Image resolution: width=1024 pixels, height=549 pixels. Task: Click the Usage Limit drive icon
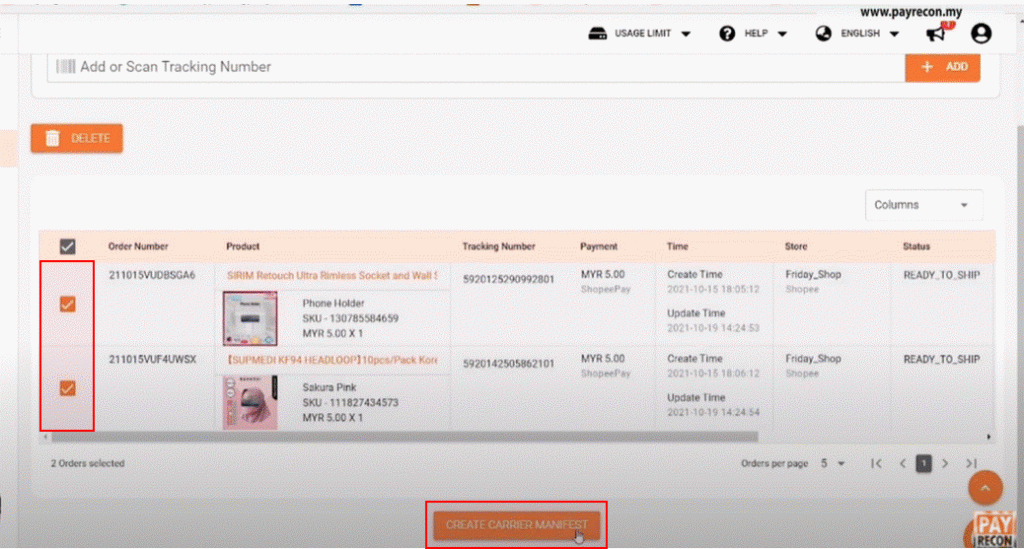tap(597, 33)
